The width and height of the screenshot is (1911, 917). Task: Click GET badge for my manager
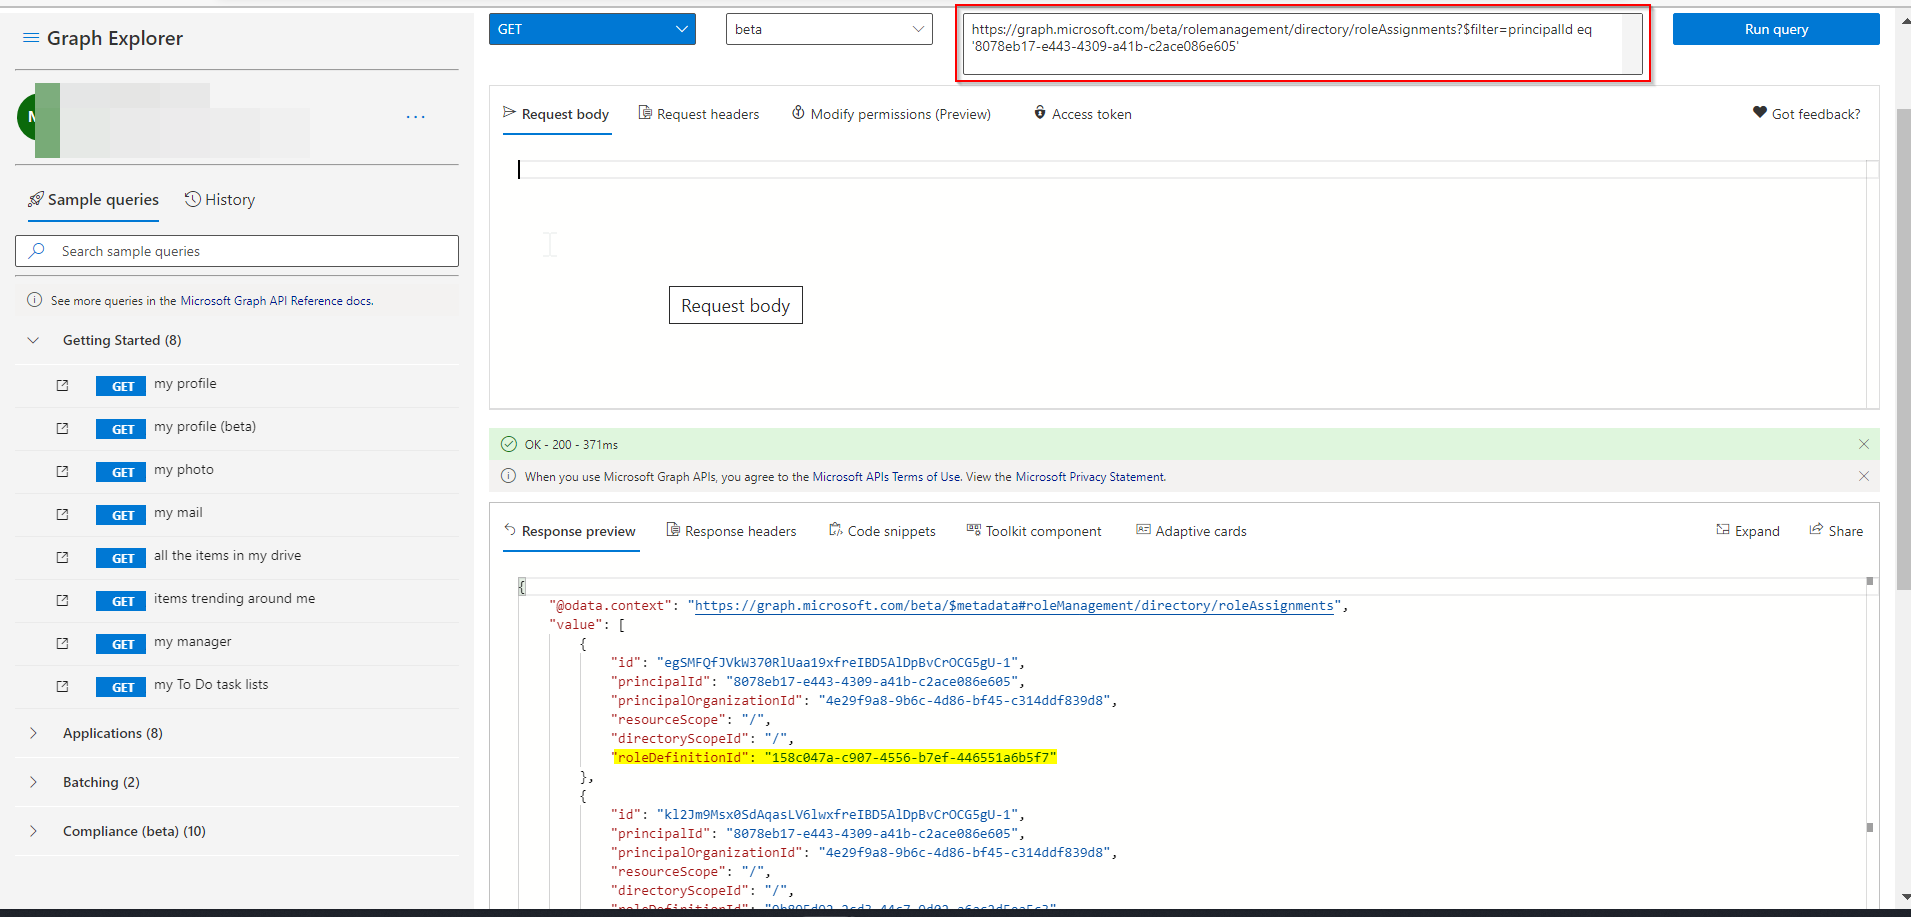tap(122, 644)
